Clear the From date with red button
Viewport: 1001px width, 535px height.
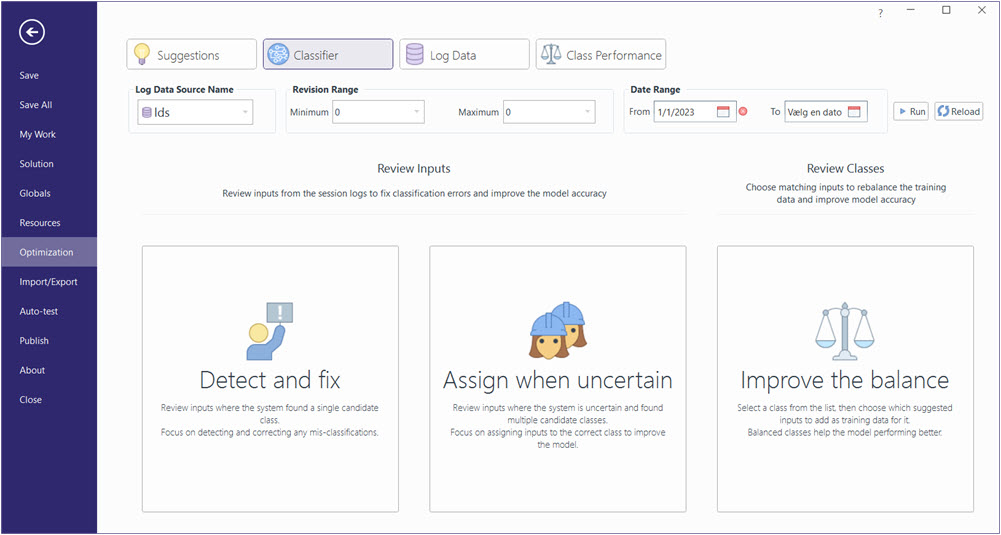[x=743, y=112]
